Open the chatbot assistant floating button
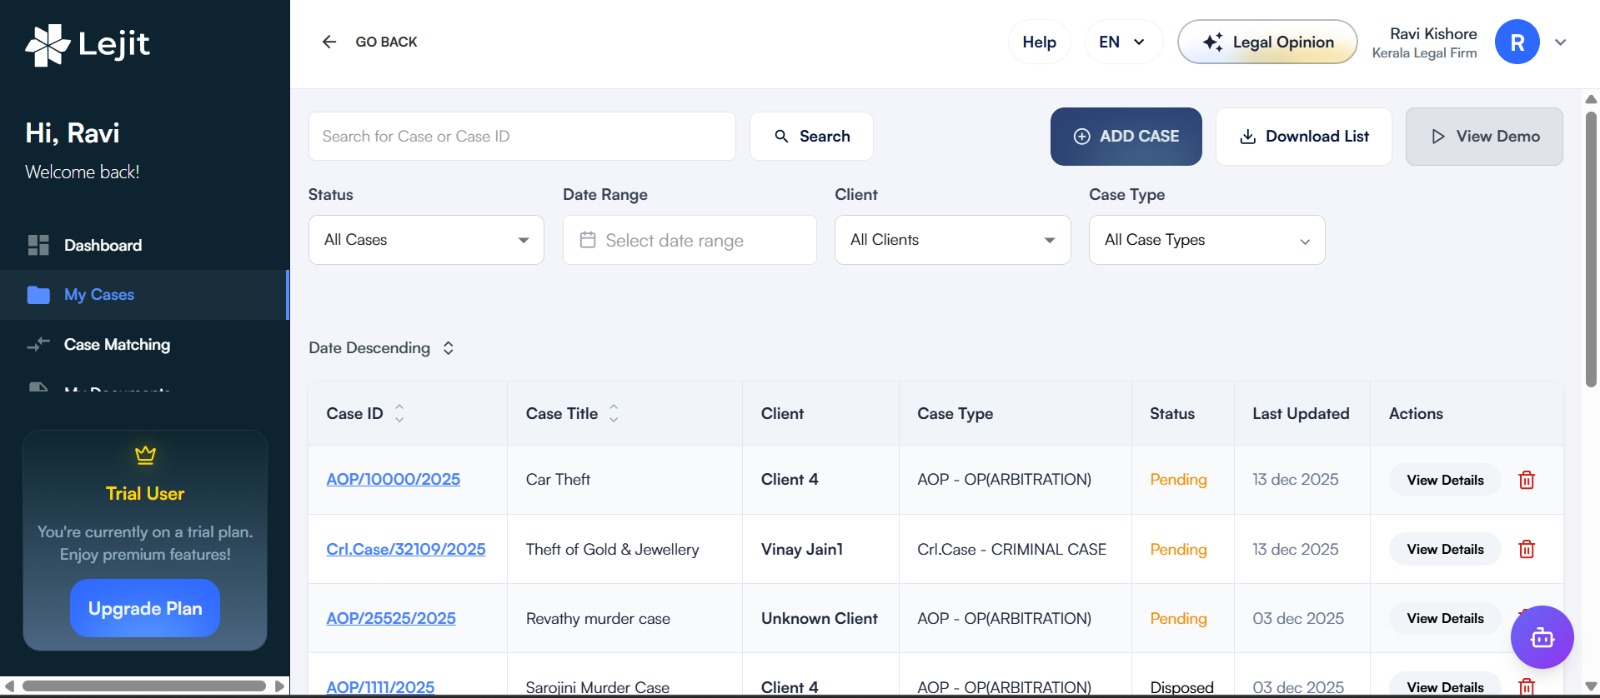Image resolution: width=1600 pixels, height=698 pixels. click(1541, 637)
